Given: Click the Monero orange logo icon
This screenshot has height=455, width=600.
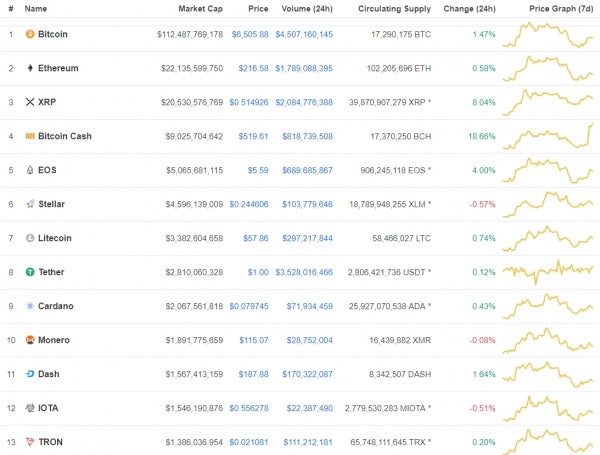Looking at the screenshot, I should coord(30,340).
